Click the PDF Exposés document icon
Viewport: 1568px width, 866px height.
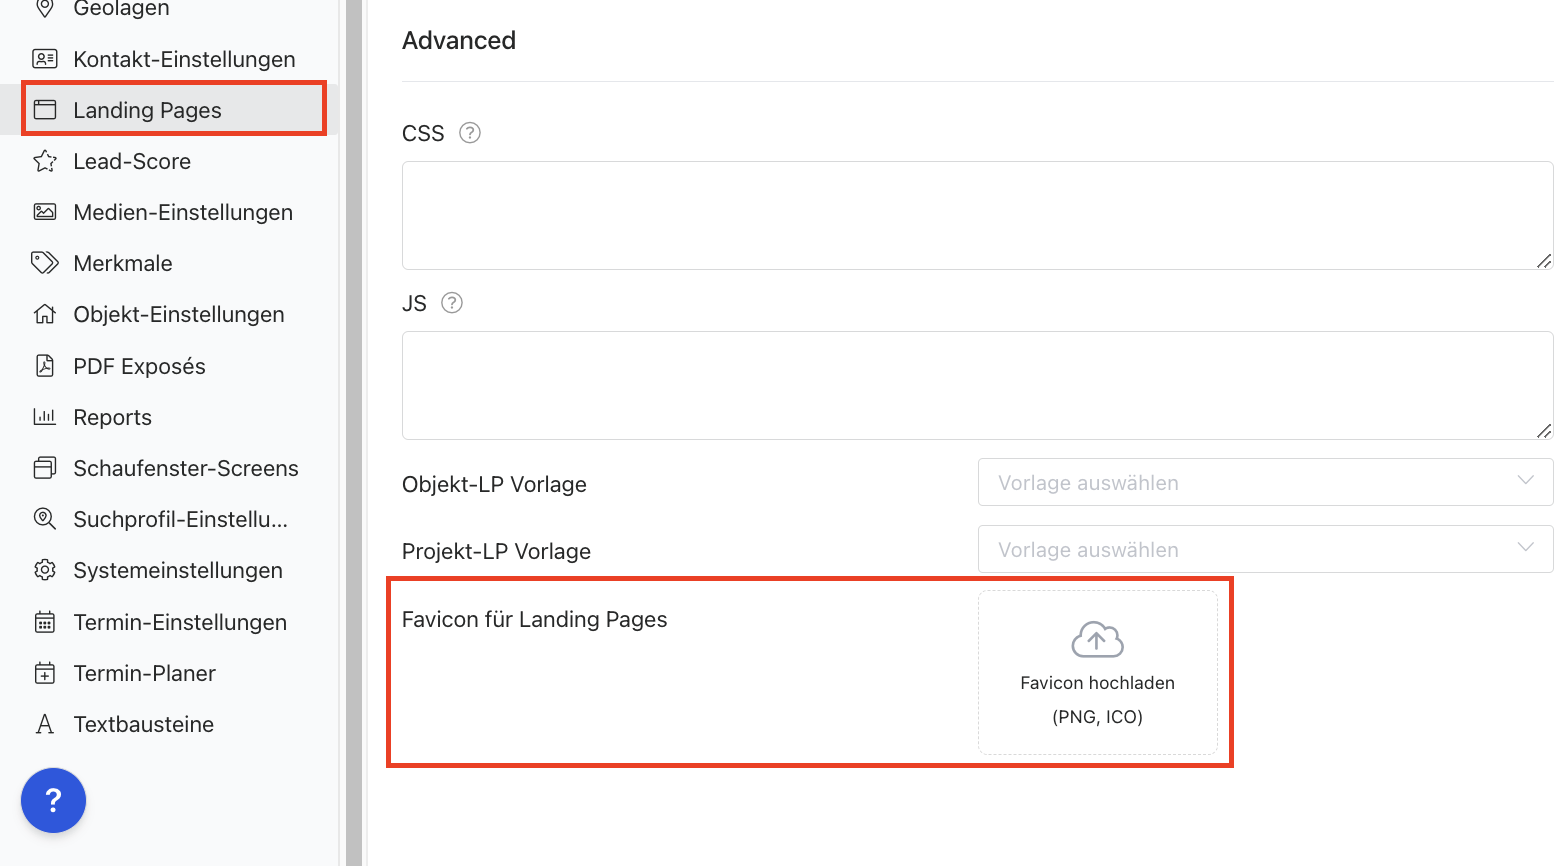tap(45, 366)
